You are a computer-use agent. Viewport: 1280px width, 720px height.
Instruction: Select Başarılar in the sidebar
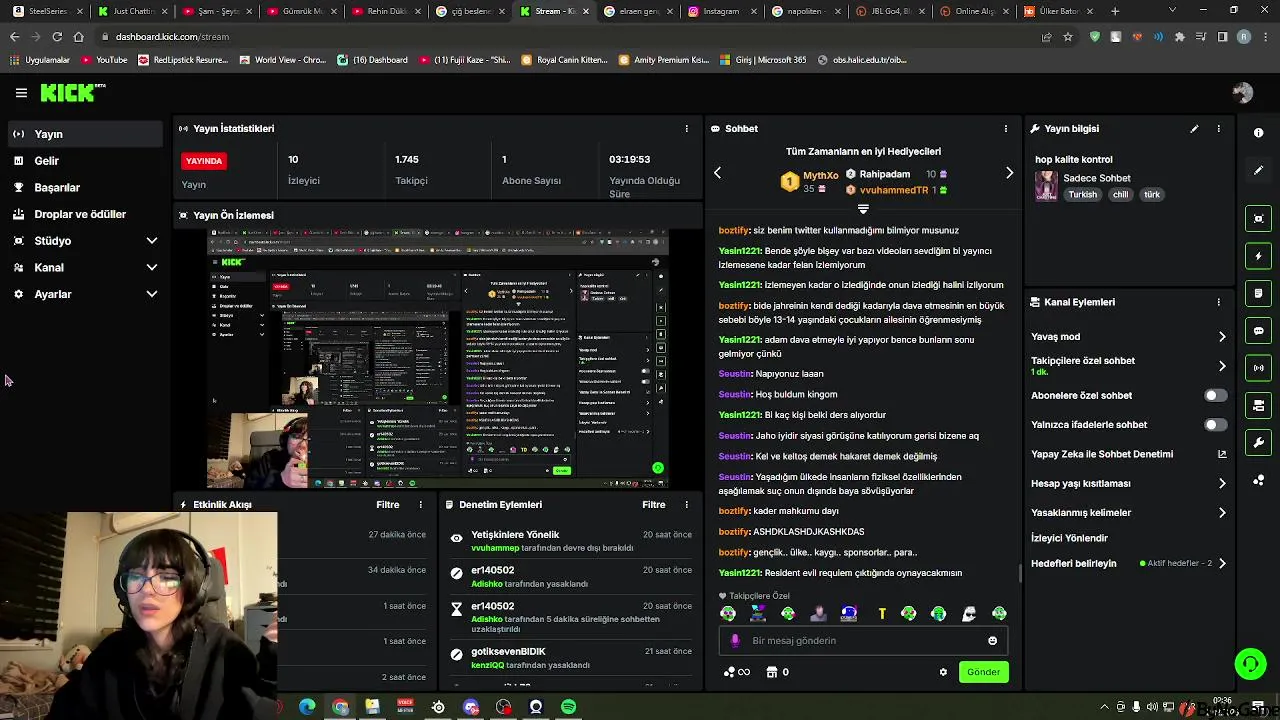click(x=85, y=188)
